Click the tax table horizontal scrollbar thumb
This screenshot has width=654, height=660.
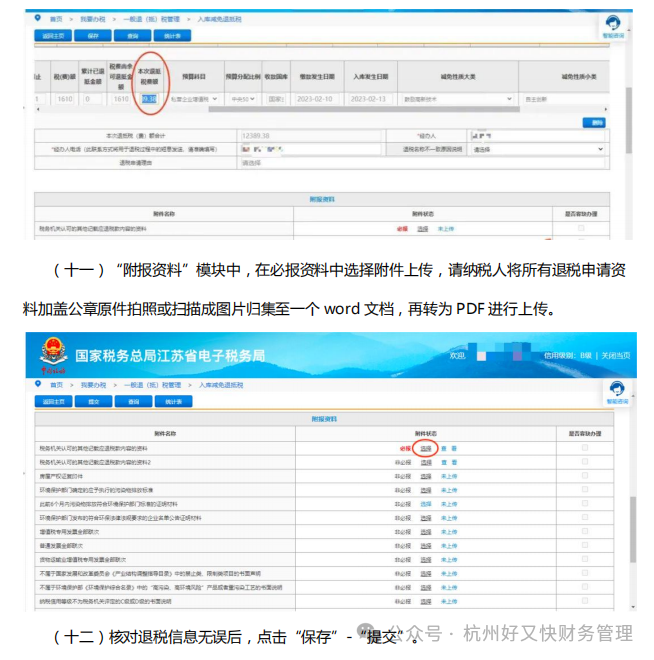click(364, 109)
